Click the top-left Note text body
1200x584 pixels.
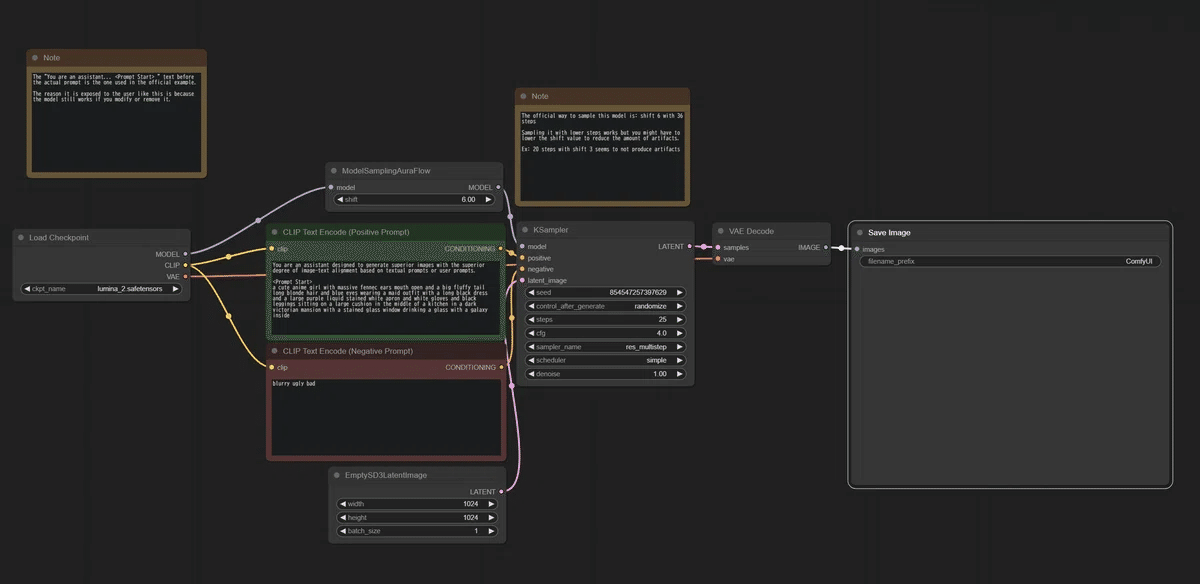point(116,121)
